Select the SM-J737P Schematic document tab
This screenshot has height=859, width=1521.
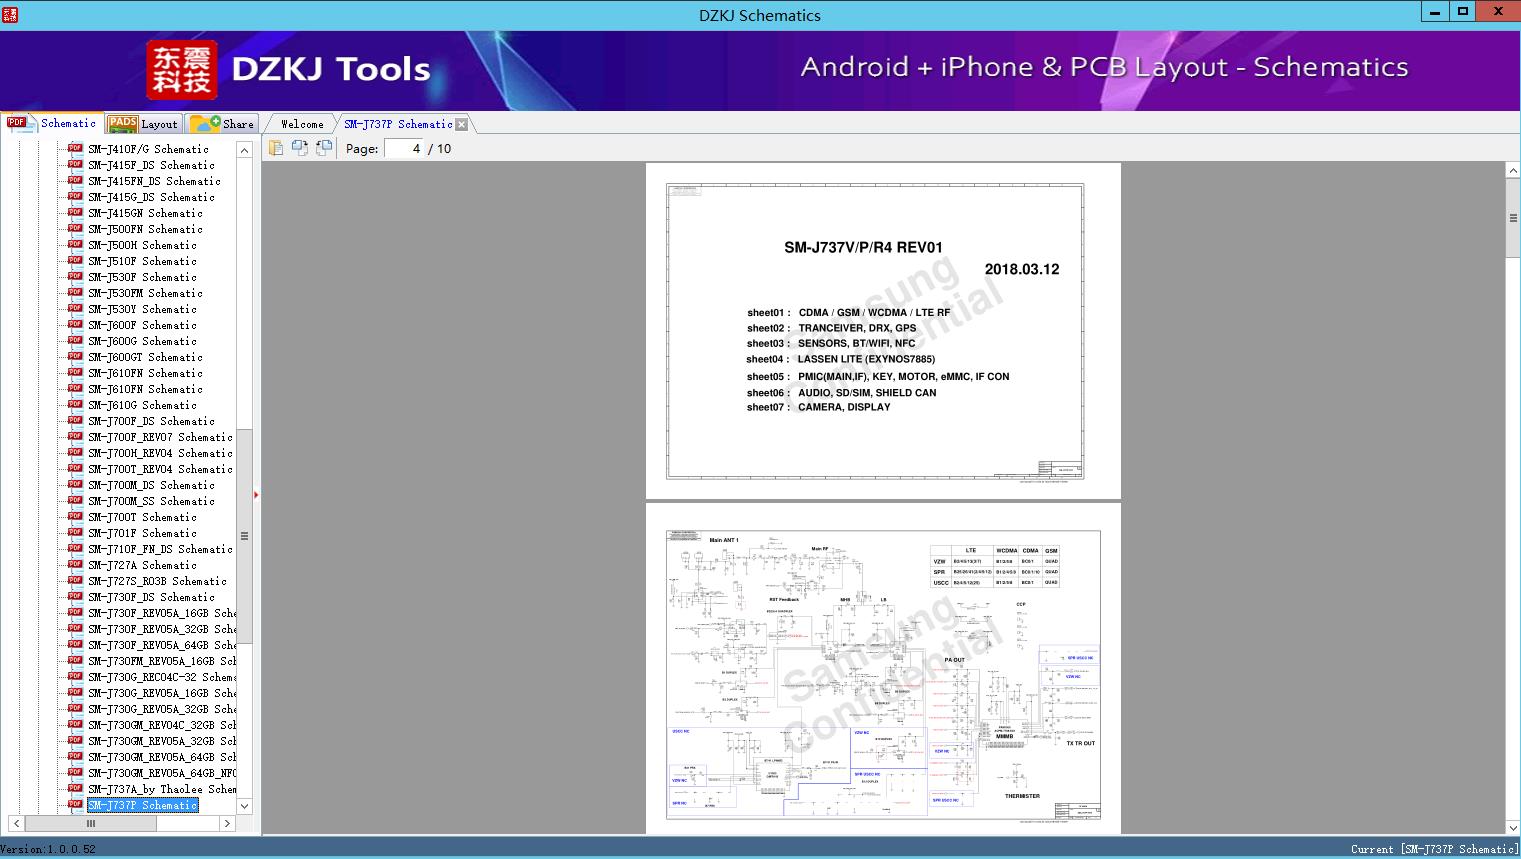(398, 124)
